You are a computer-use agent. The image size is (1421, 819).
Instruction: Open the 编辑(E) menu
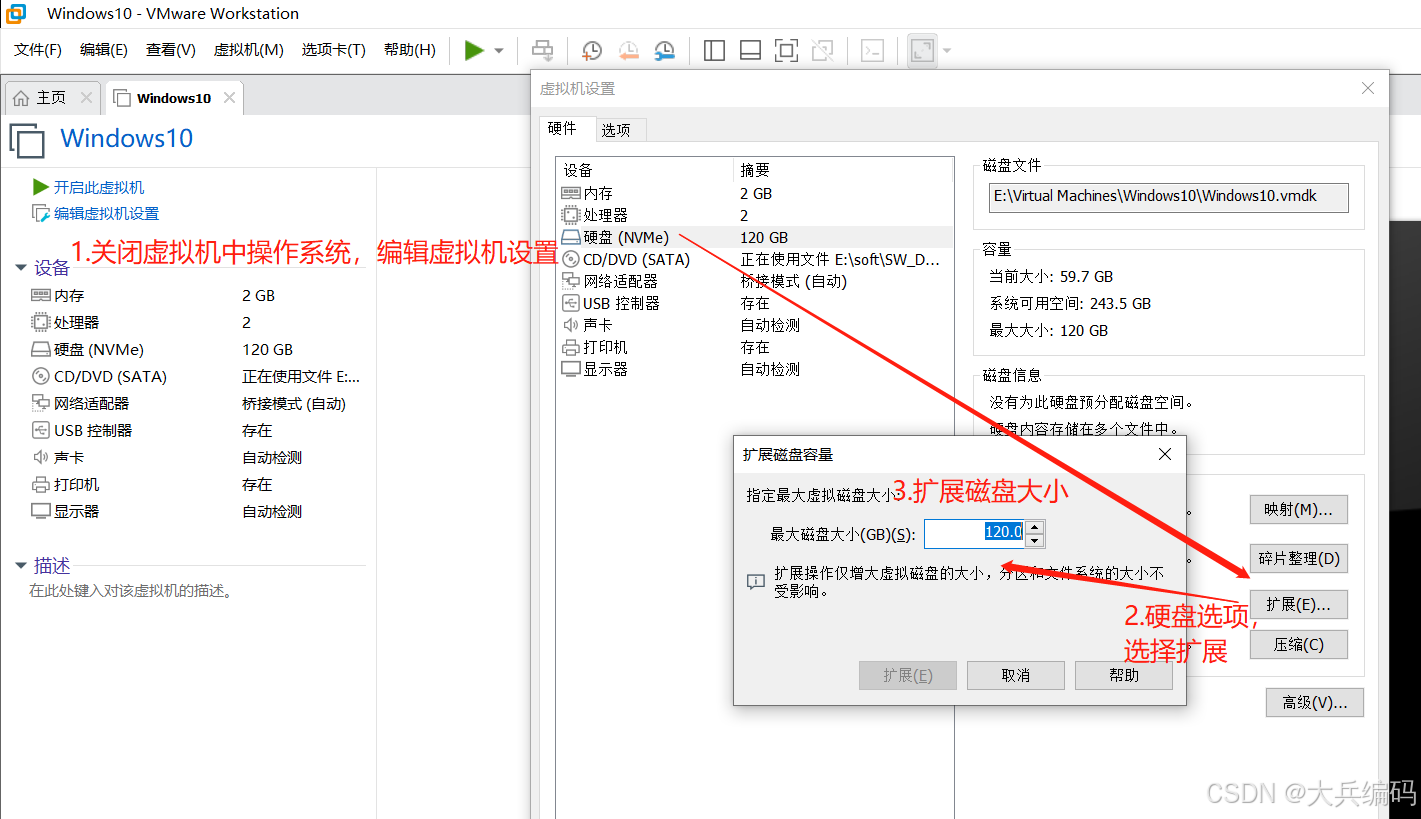pyautogui.click(x=104, y=50)
